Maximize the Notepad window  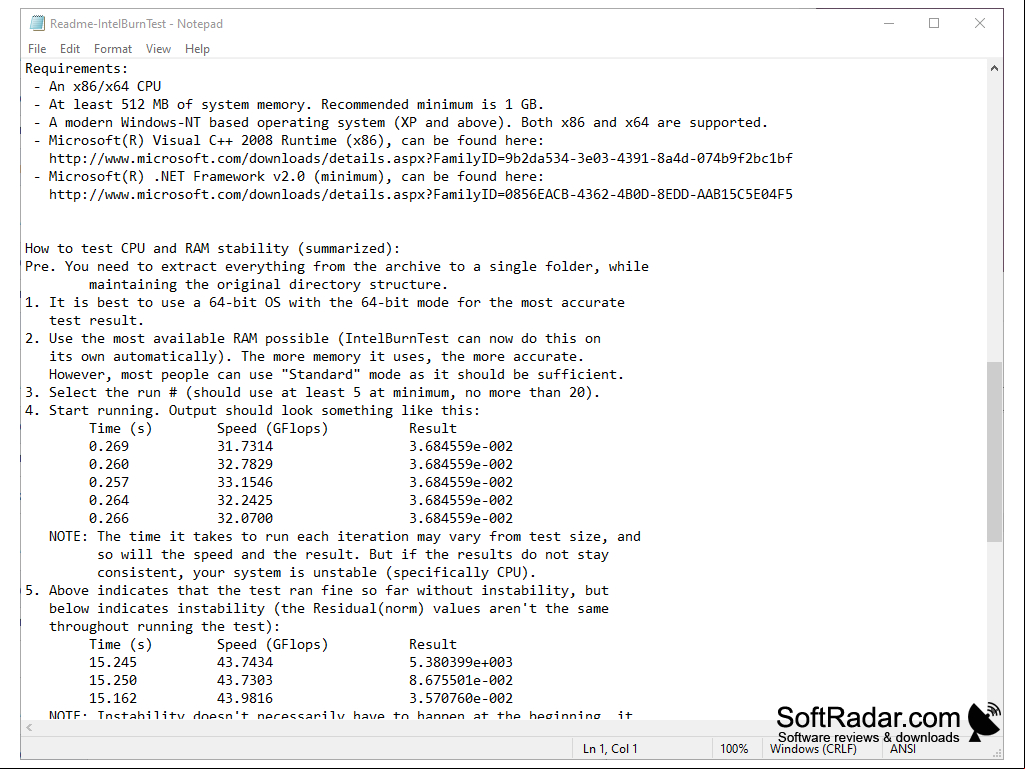934,24
